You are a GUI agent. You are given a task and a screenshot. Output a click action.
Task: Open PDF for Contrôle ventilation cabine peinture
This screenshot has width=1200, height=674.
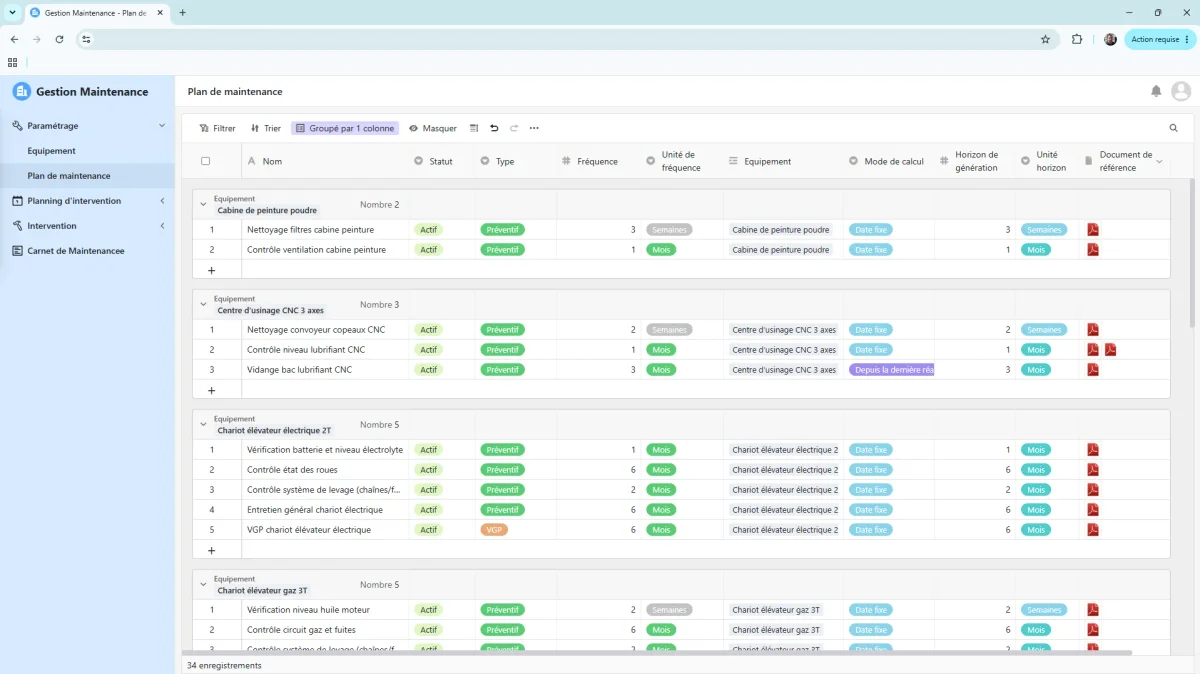tap(1093, 250)
